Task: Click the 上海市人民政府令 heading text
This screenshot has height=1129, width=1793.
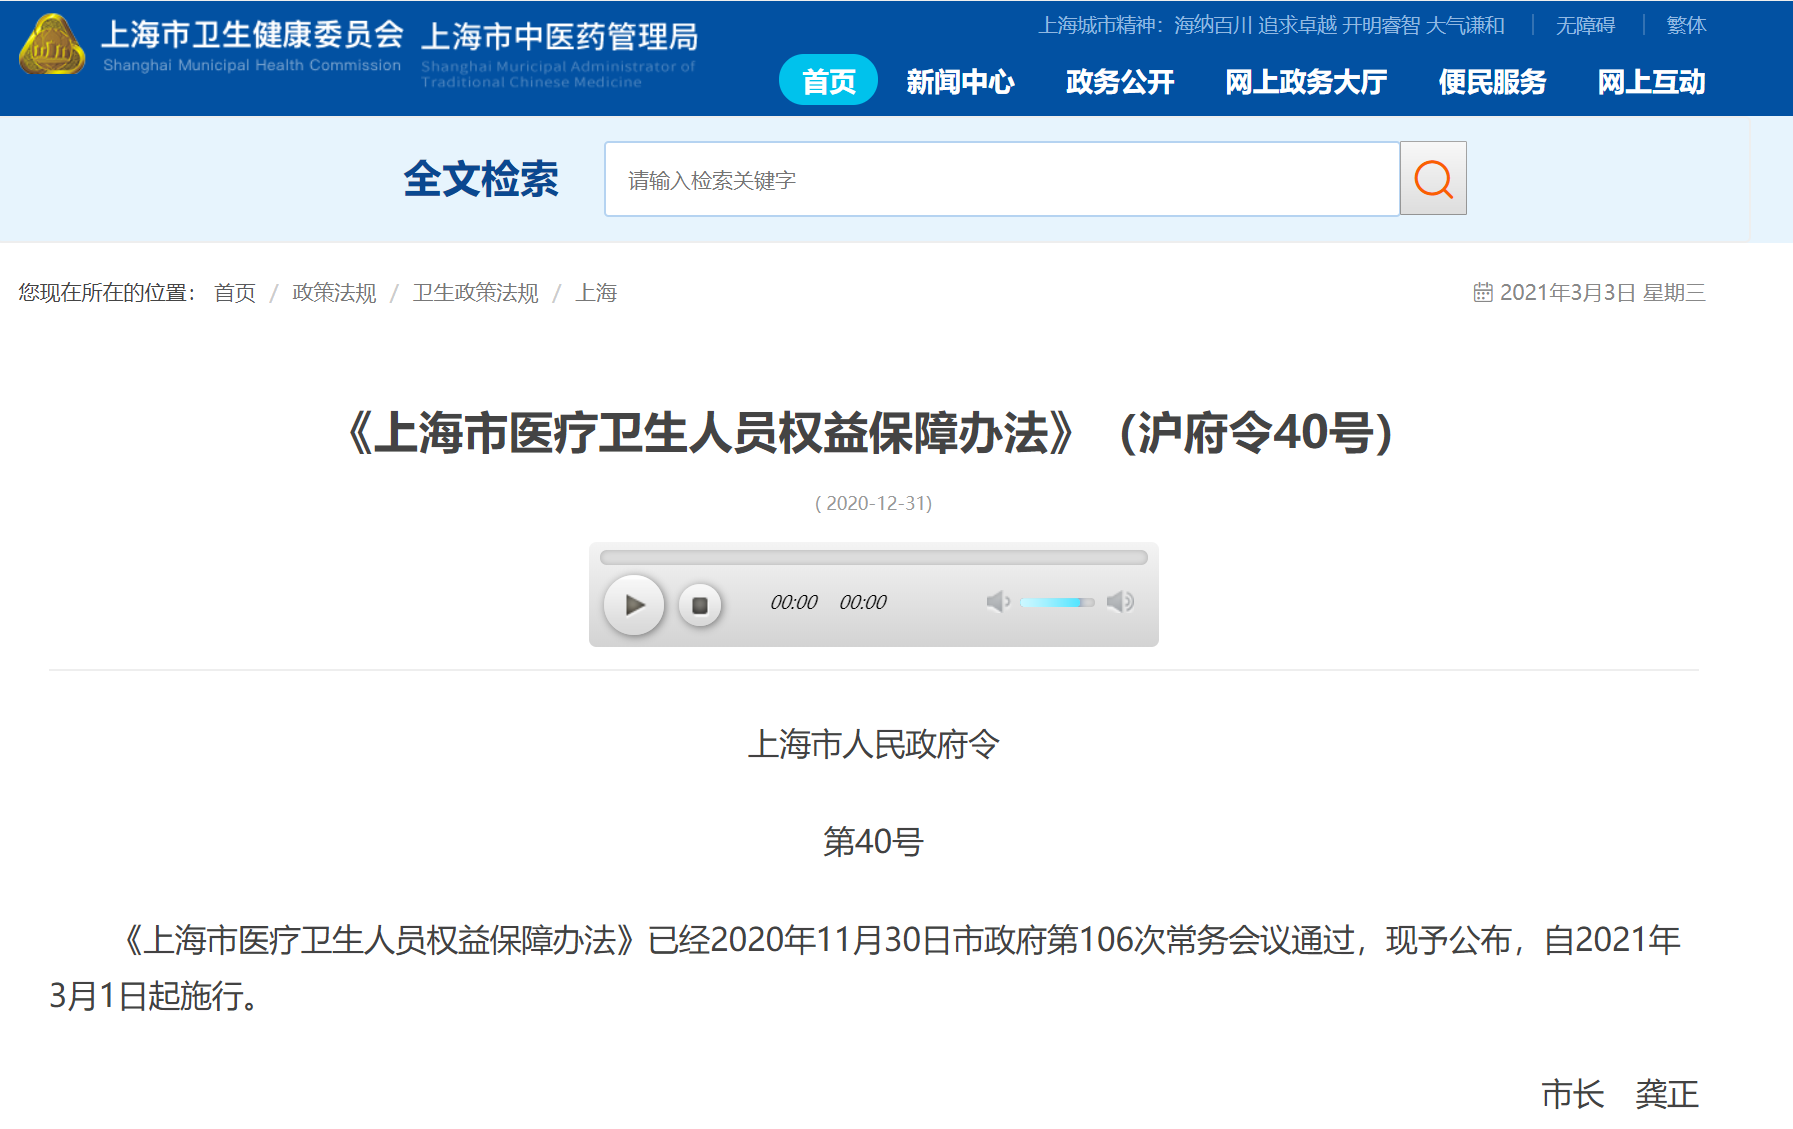Action: 873,744
